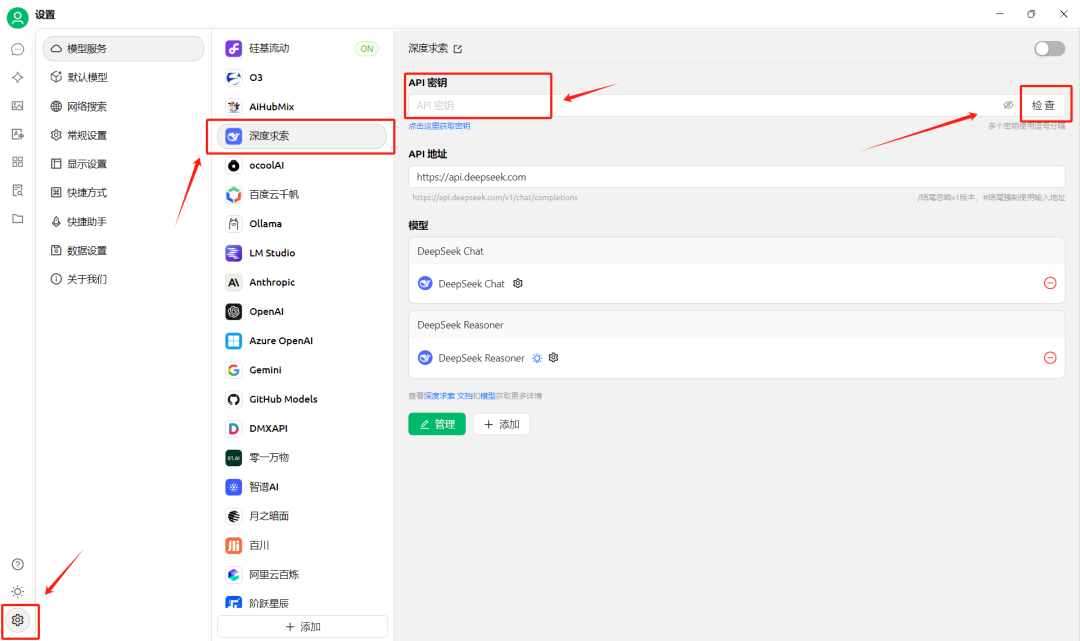Open the 快捷方式 settings menu
This screenshot has width=1080, height=641.
123,193
